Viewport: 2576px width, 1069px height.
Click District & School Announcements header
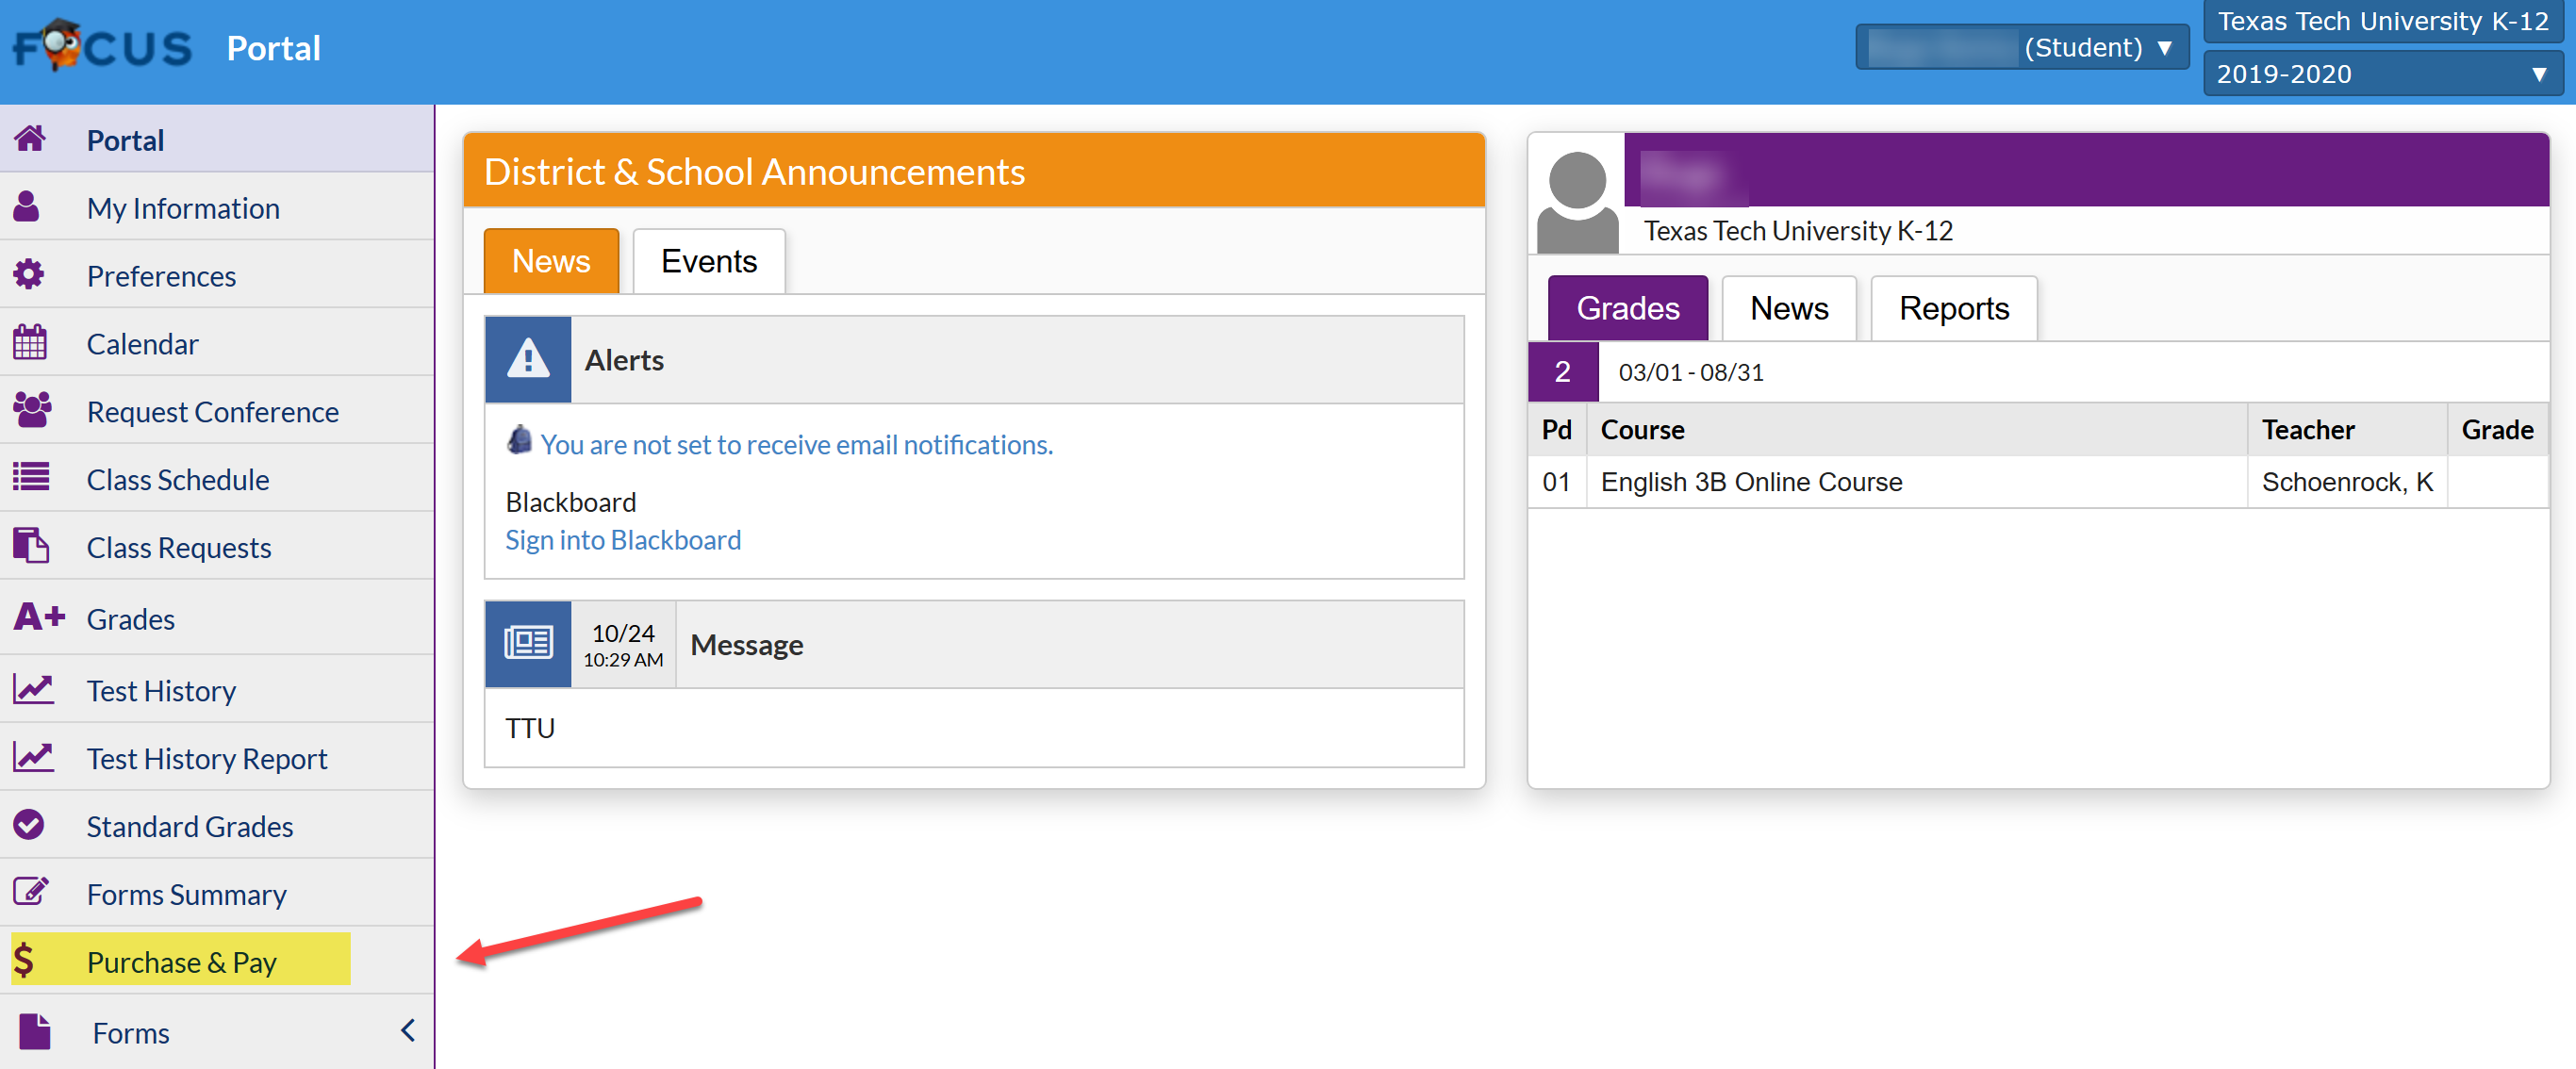tap(974, 171)
